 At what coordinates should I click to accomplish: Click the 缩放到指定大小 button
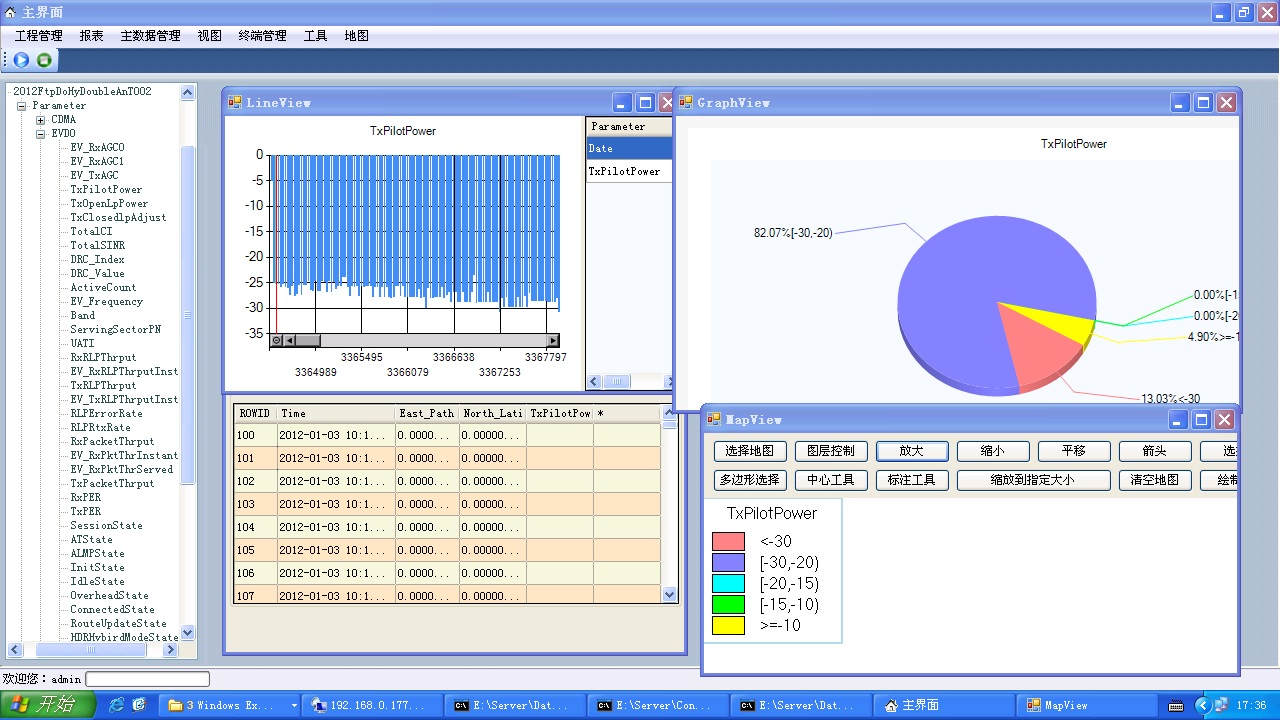(x=1034, y=480)
